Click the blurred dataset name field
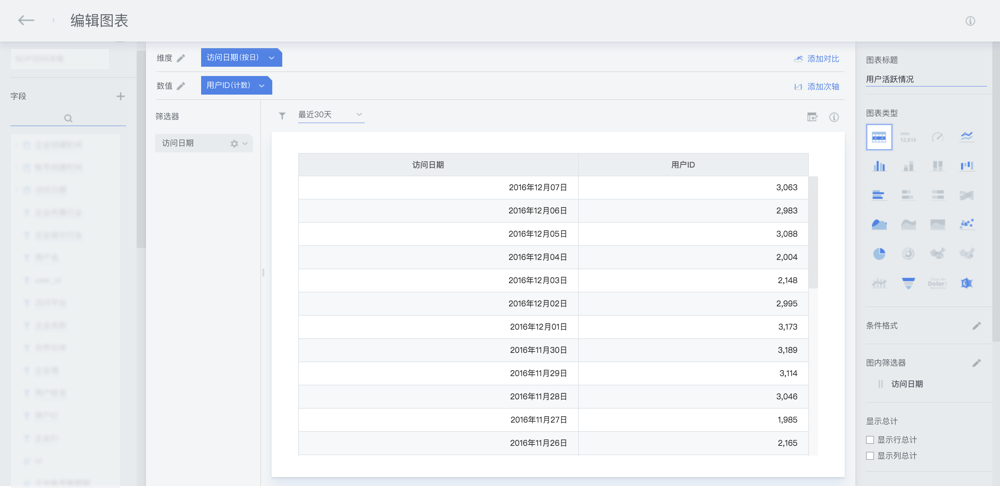The height and width of the screenshot is (488, 1000). pos(60,59)
